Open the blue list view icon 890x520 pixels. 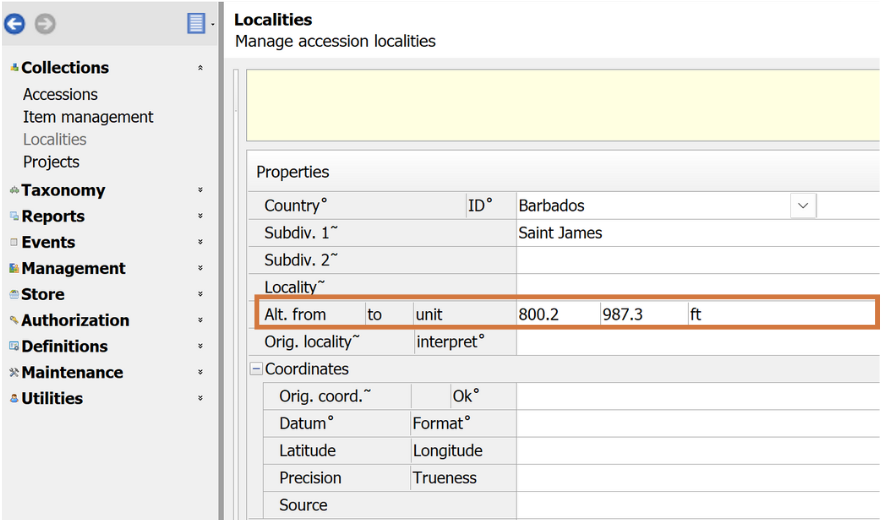[196, 23]
